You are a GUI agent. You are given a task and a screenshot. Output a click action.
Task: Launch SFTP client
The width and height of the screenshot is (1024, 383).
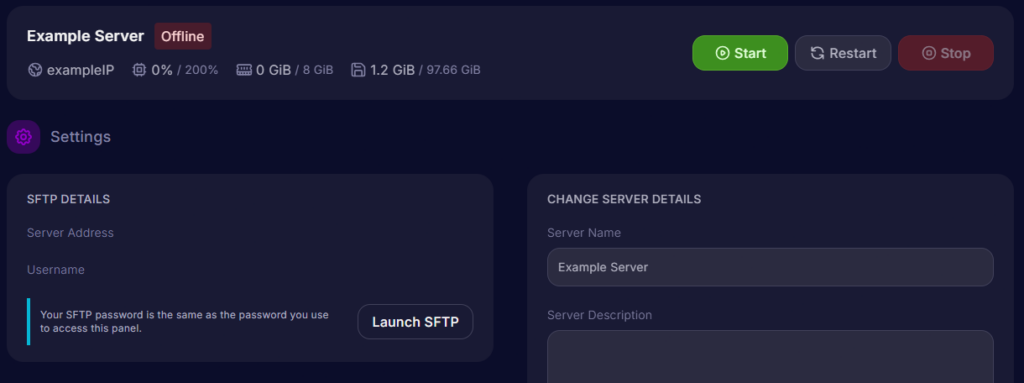pyautogui.click(x=415, y=322)
